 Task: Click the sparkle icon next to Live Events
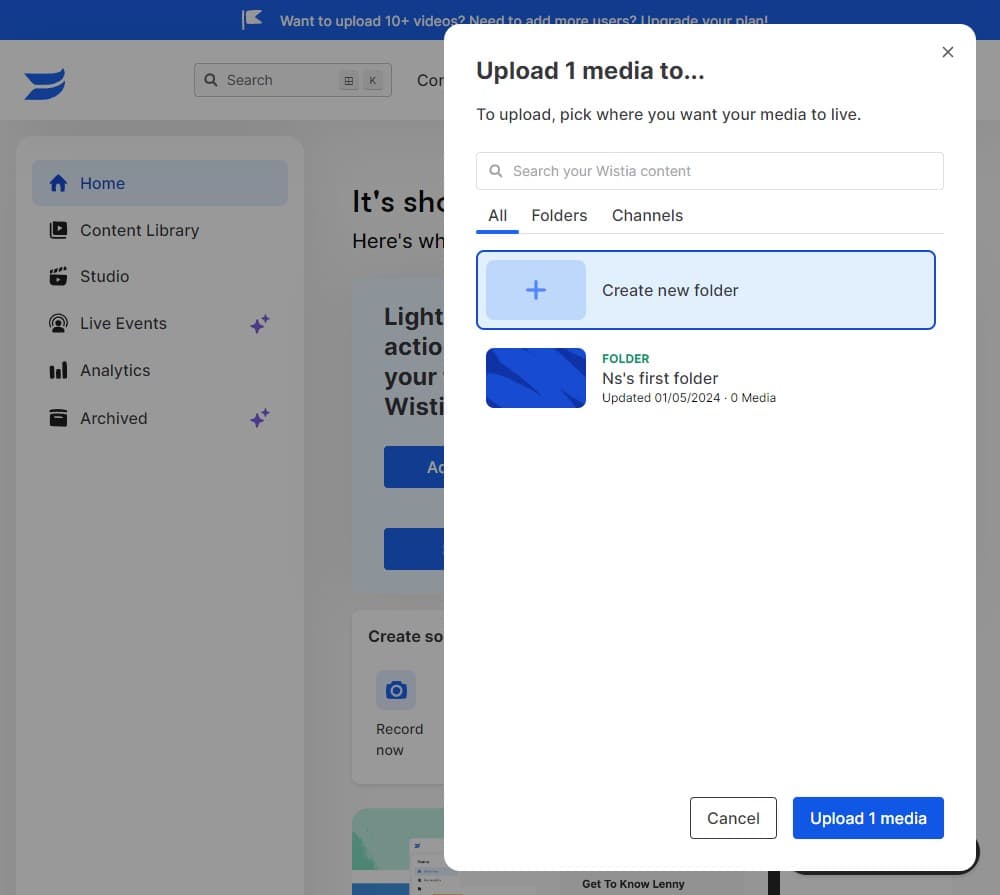coord(260,323)
